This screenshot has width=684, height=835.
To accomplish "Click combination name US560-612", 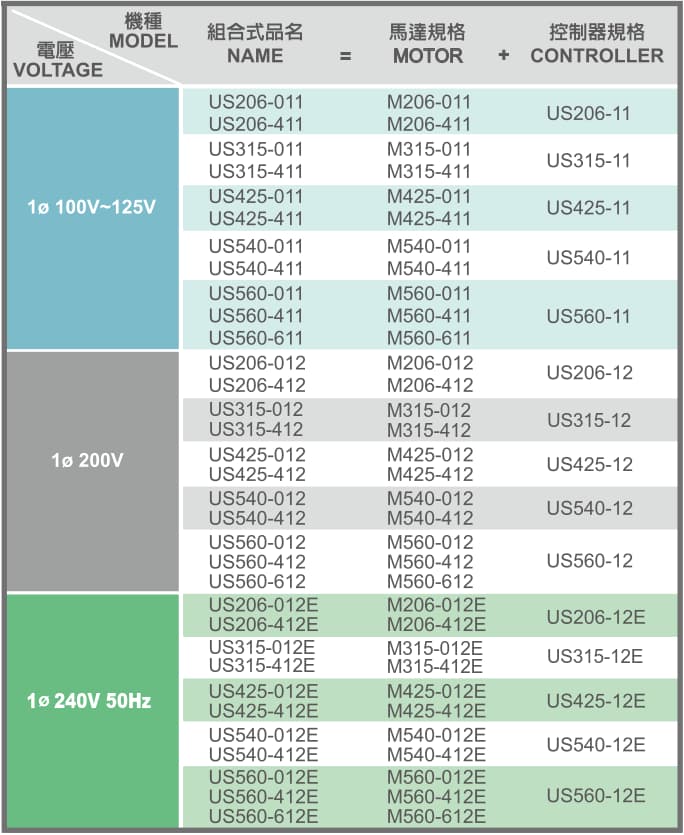I will click(x=257, y=582).
